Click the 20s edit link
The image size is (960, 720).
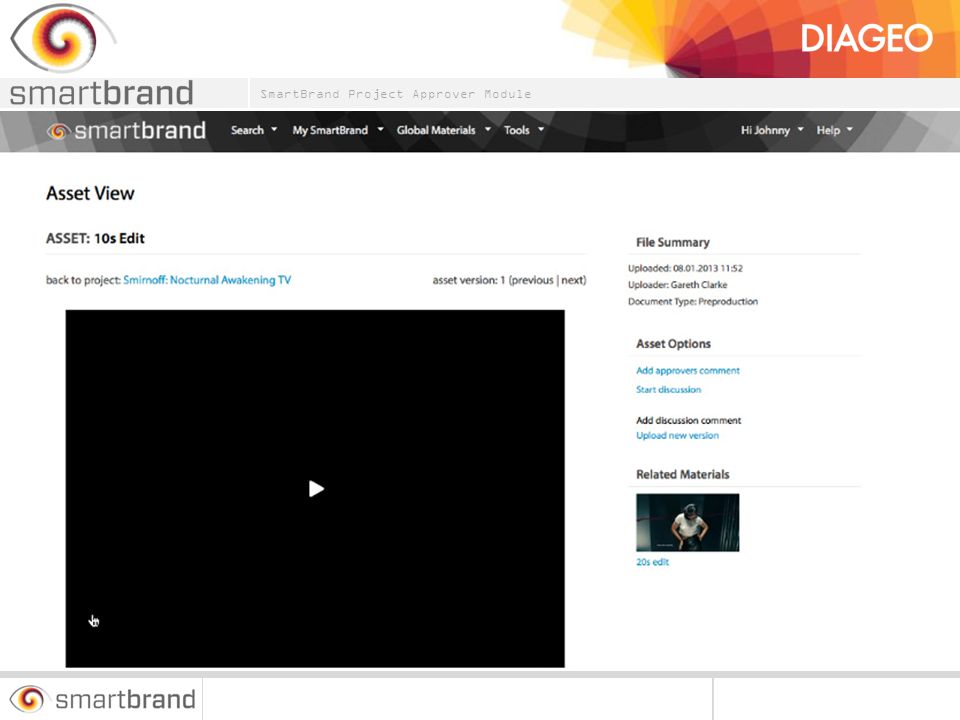(652, 562)
